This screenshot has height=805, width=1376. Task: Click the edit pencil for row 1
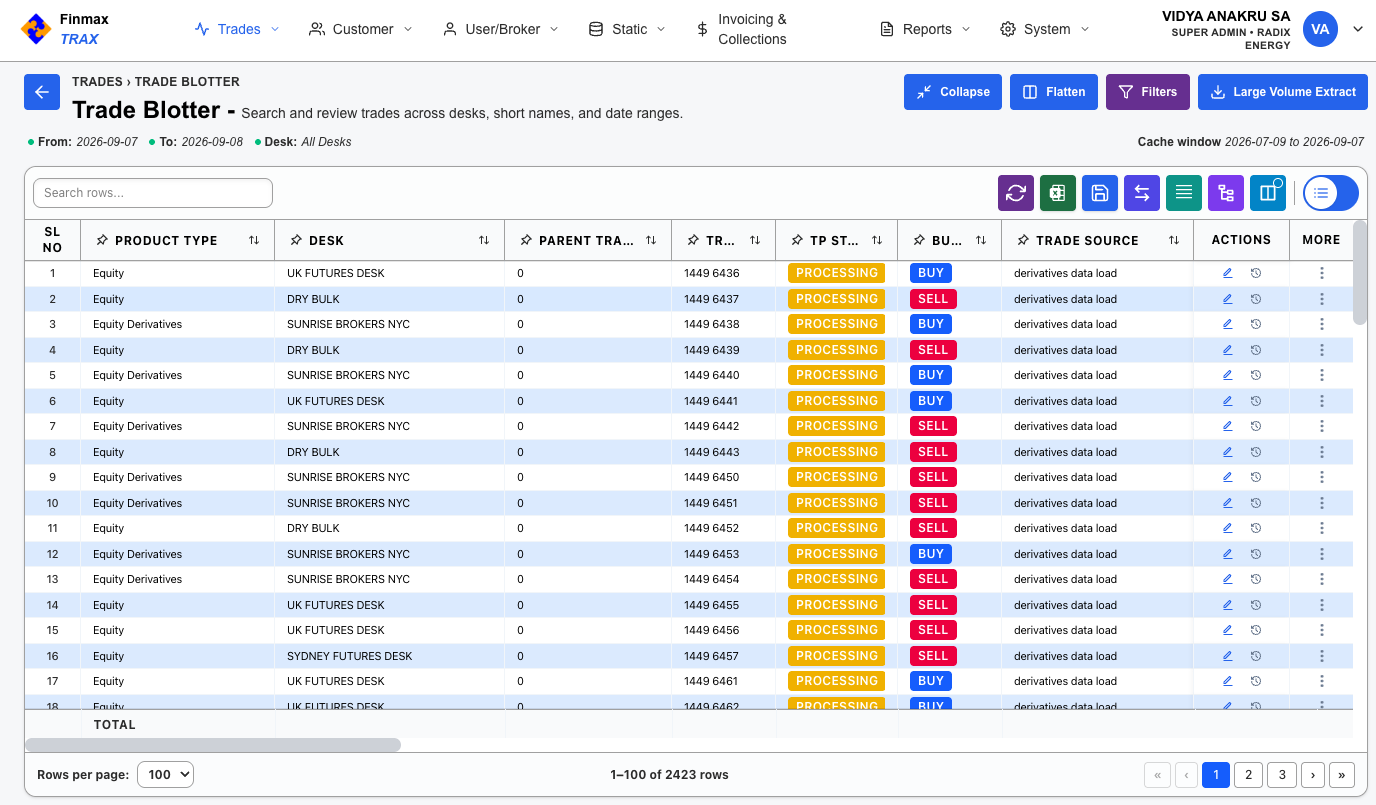[x=1228, y=273]
